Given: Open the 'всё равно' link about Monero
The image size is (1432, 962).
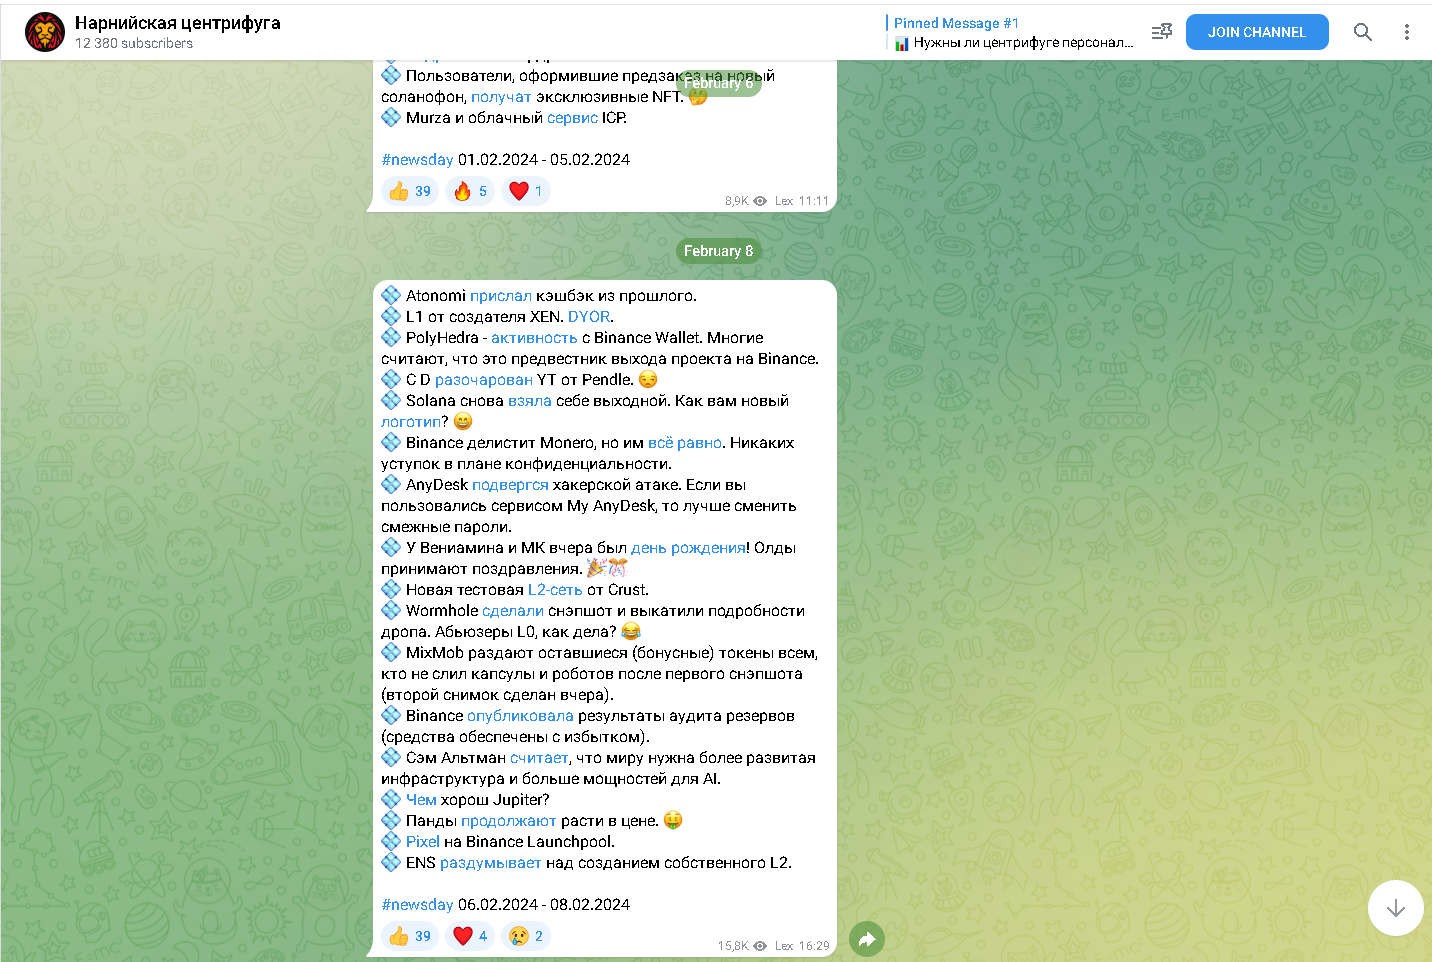Looking at the screenshot, I should [685, 443].
